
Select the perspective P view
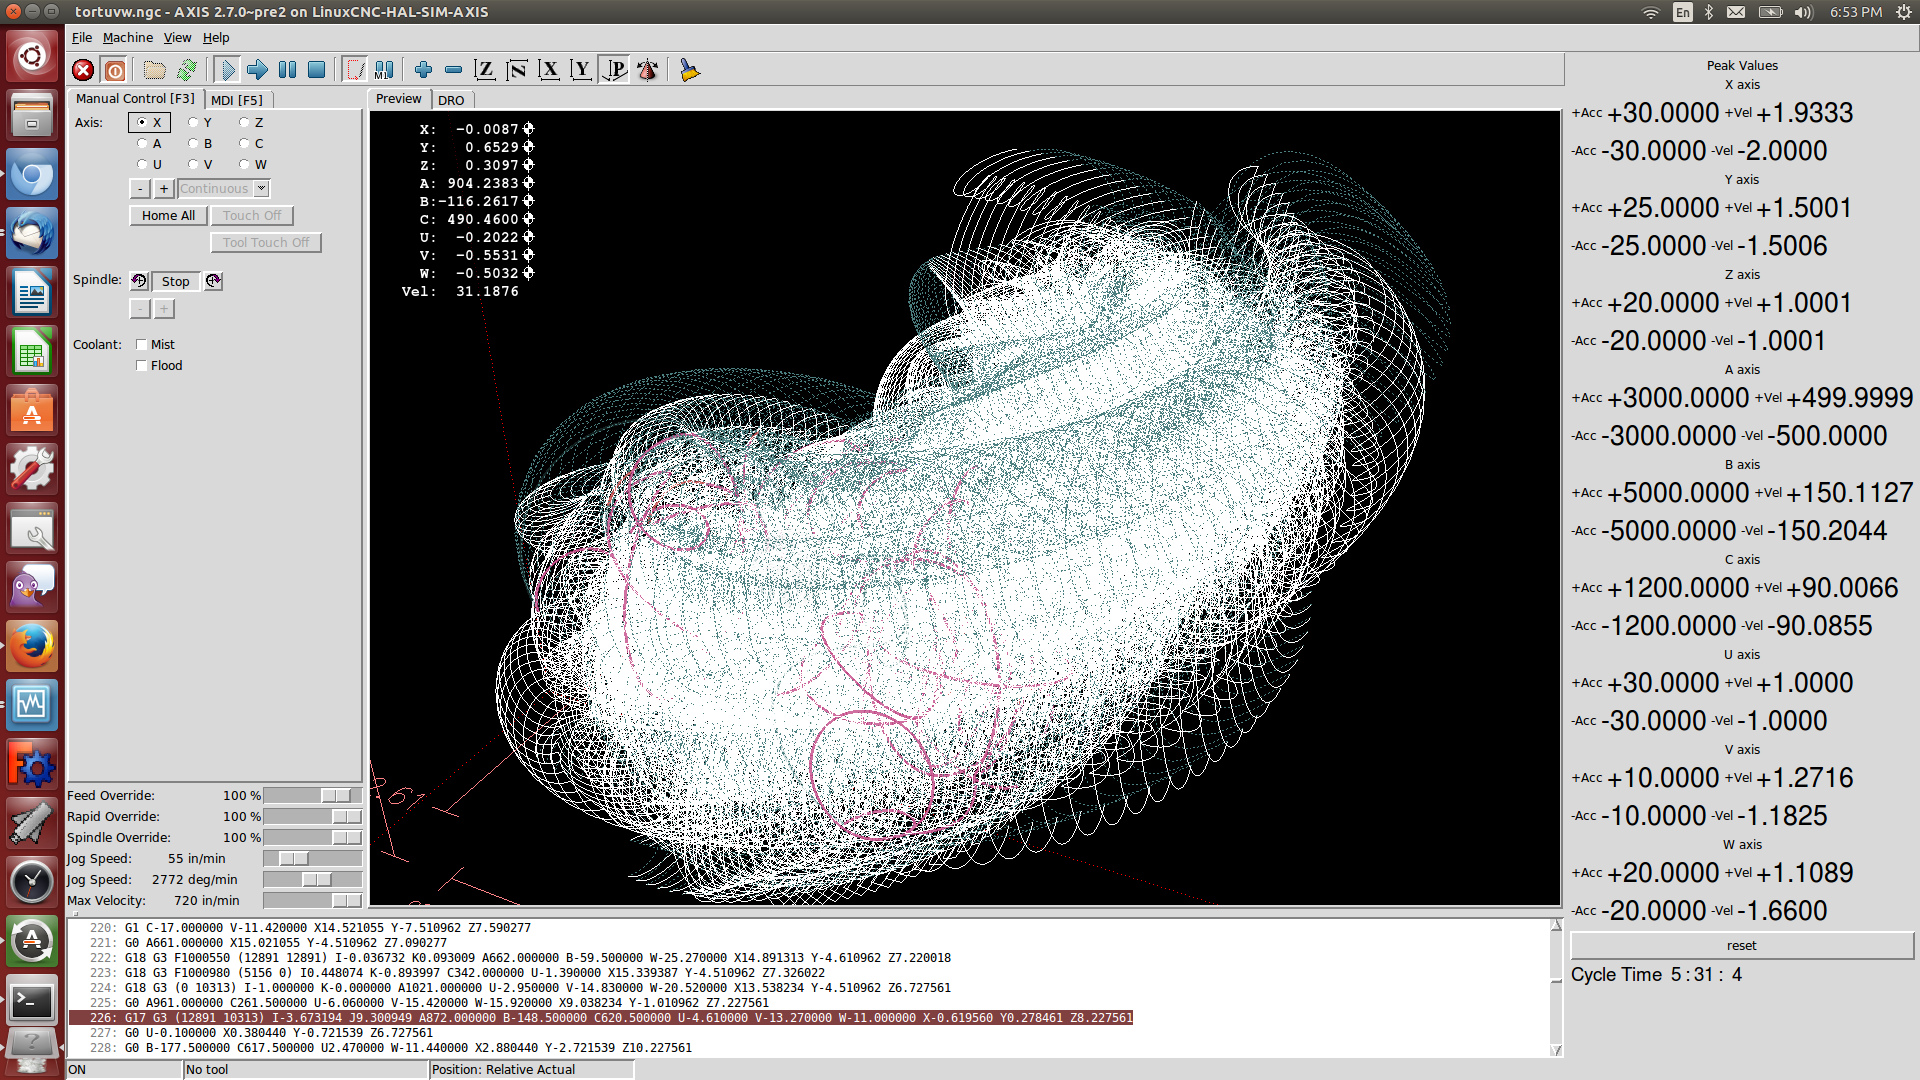tap(614, 70)
